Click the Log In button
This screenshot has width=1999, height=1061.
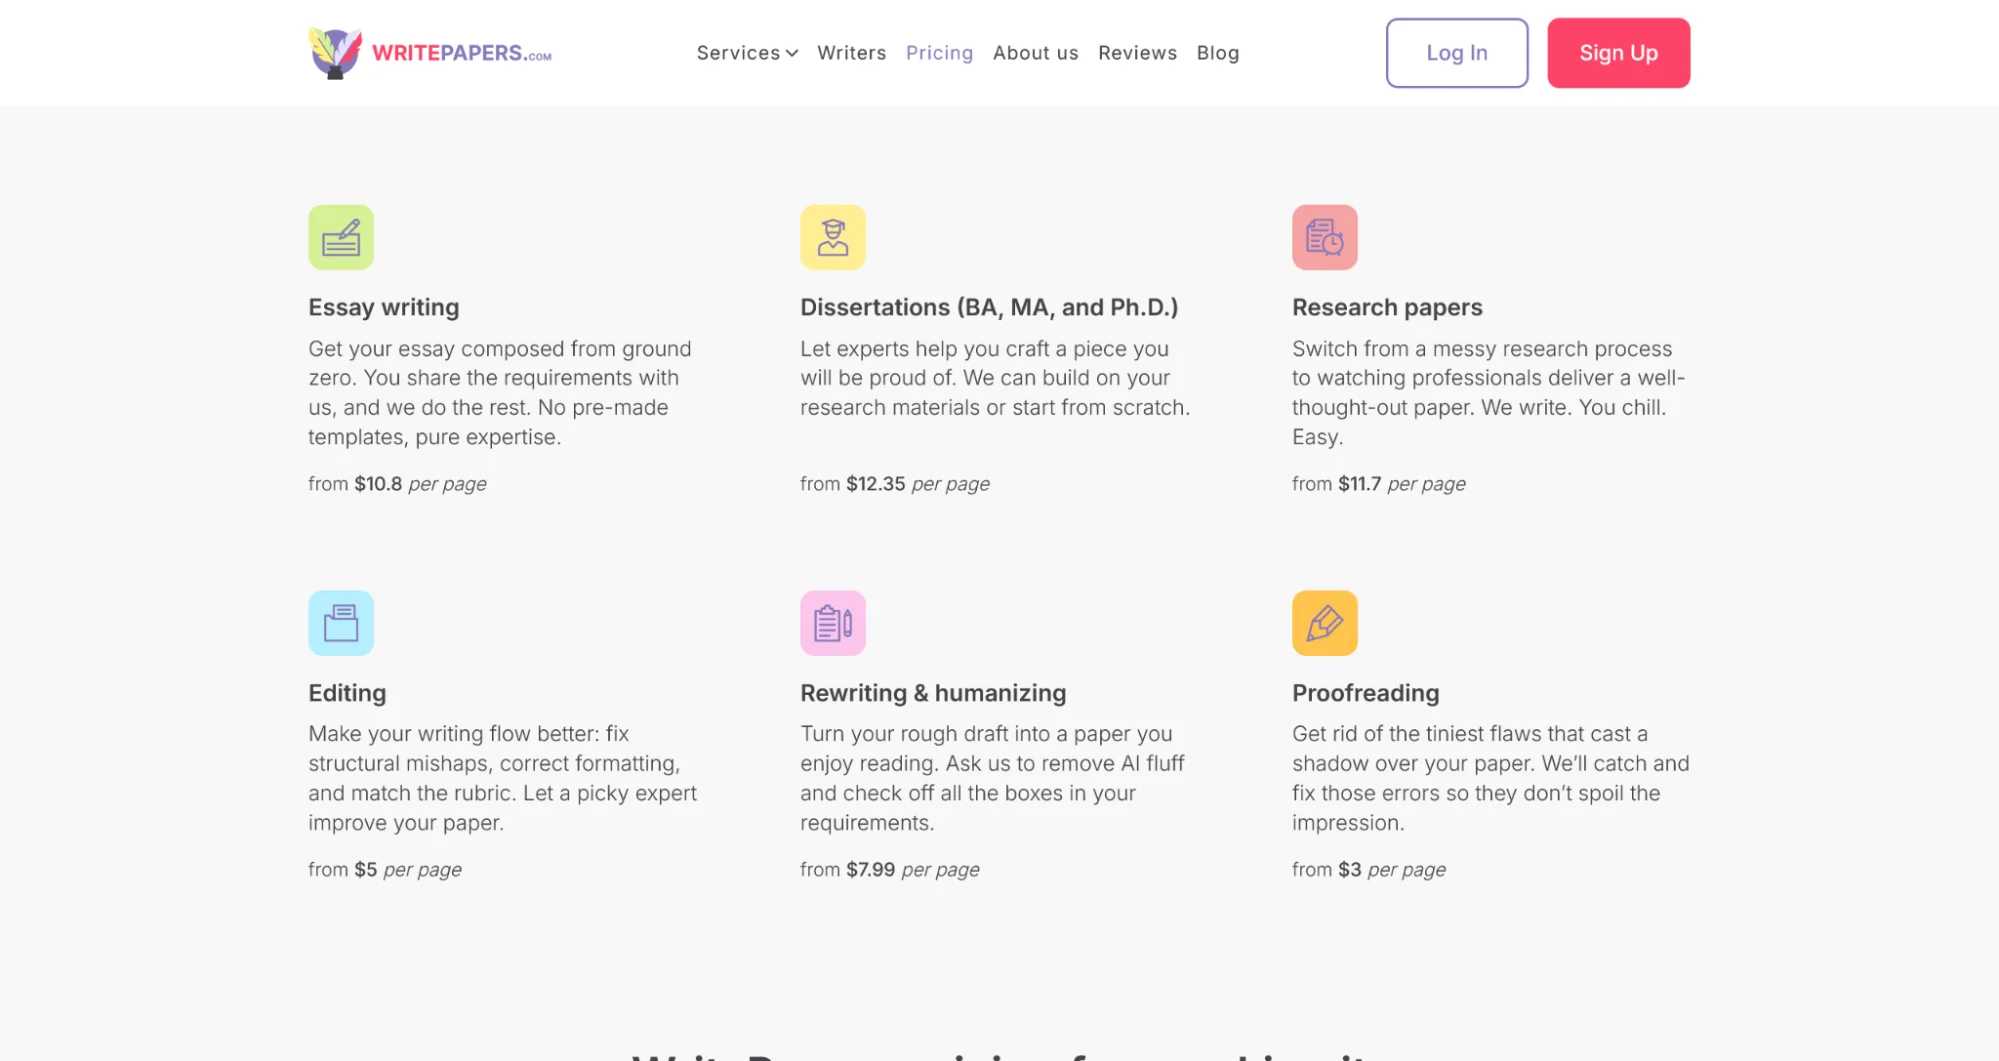coord(1456,53)
